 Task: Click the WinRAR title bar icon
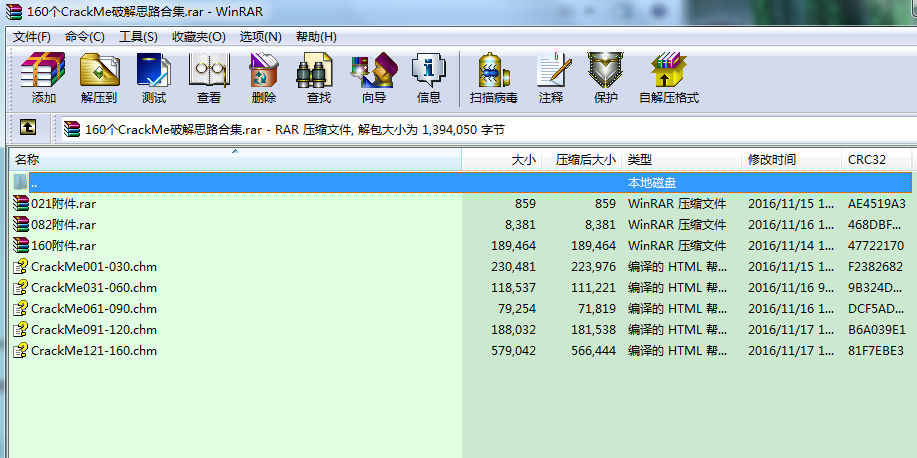14,12
